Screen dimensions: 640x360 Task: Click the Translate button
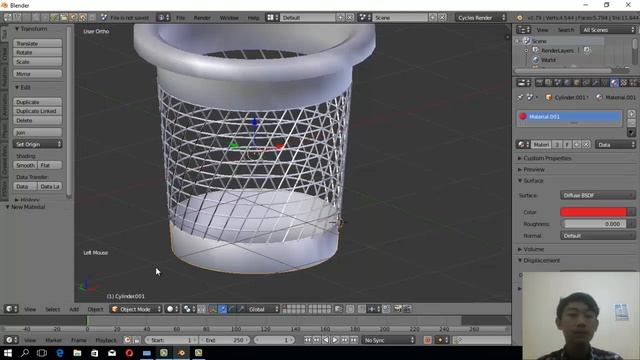point(38,43)
